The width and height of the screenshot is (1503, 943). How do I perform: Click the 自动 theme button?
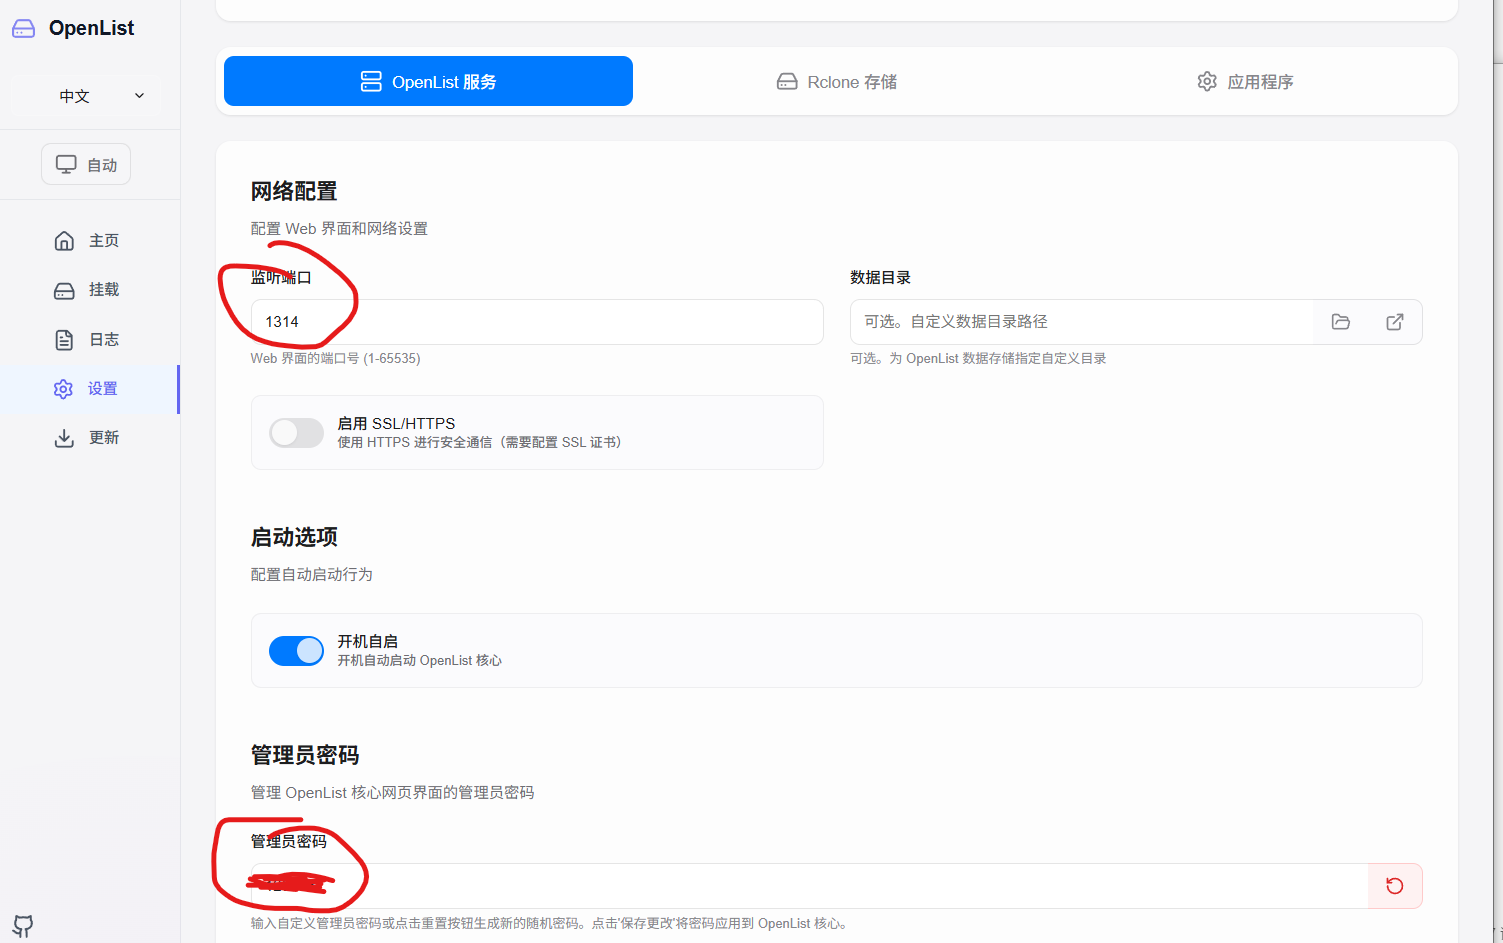point(86,165)
